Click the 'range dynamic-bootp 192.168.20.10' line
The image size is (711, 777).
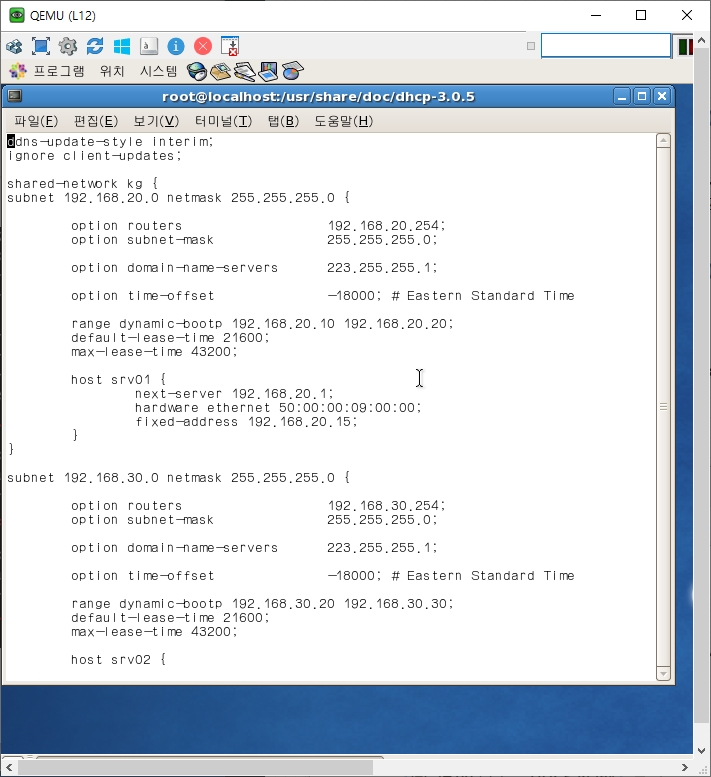[x=262, y=324]
